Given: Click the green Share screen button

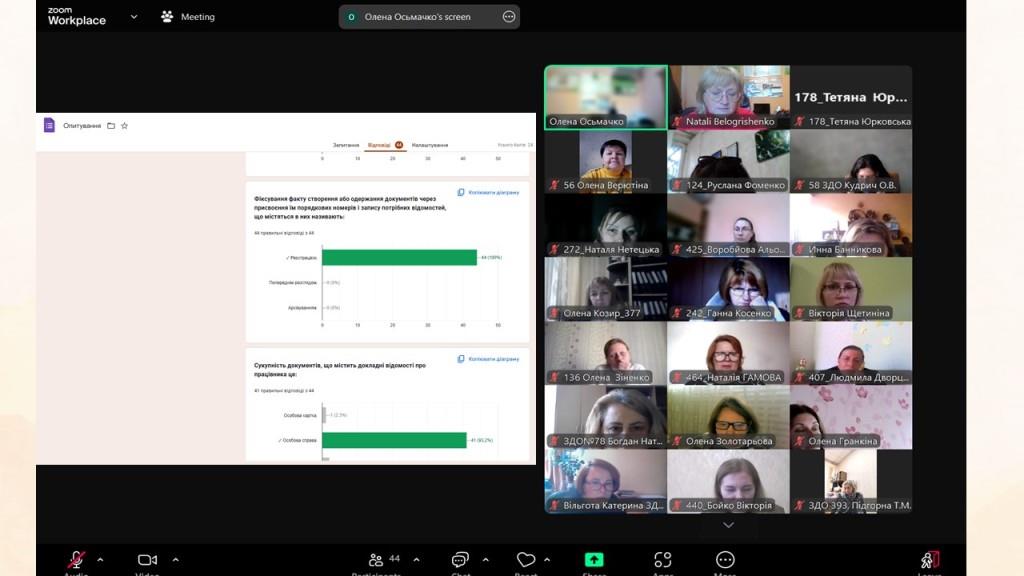Looking at the screenshot, I should coord(594,560).
